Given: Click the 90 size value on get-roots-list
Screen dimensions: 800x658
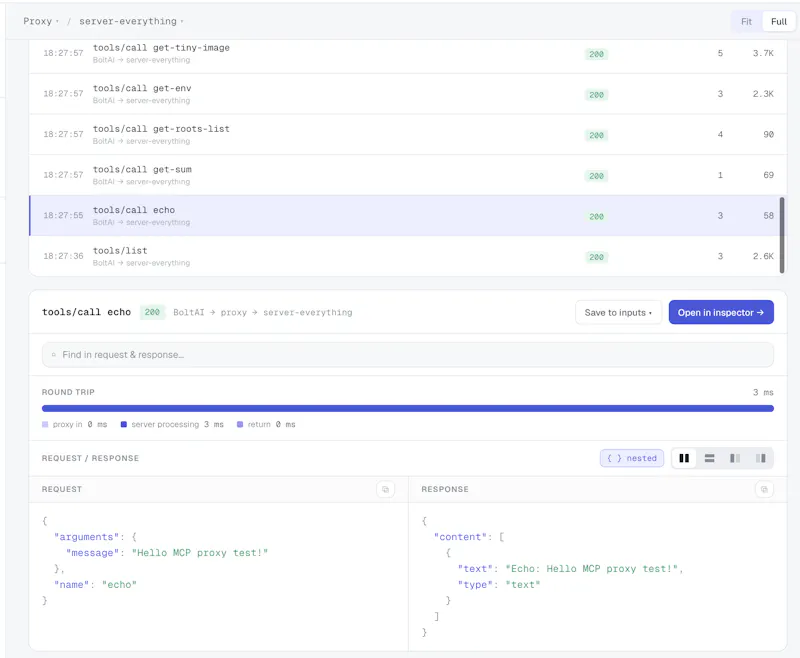Looking at the screenshot, I should click(x=768, y=135).
